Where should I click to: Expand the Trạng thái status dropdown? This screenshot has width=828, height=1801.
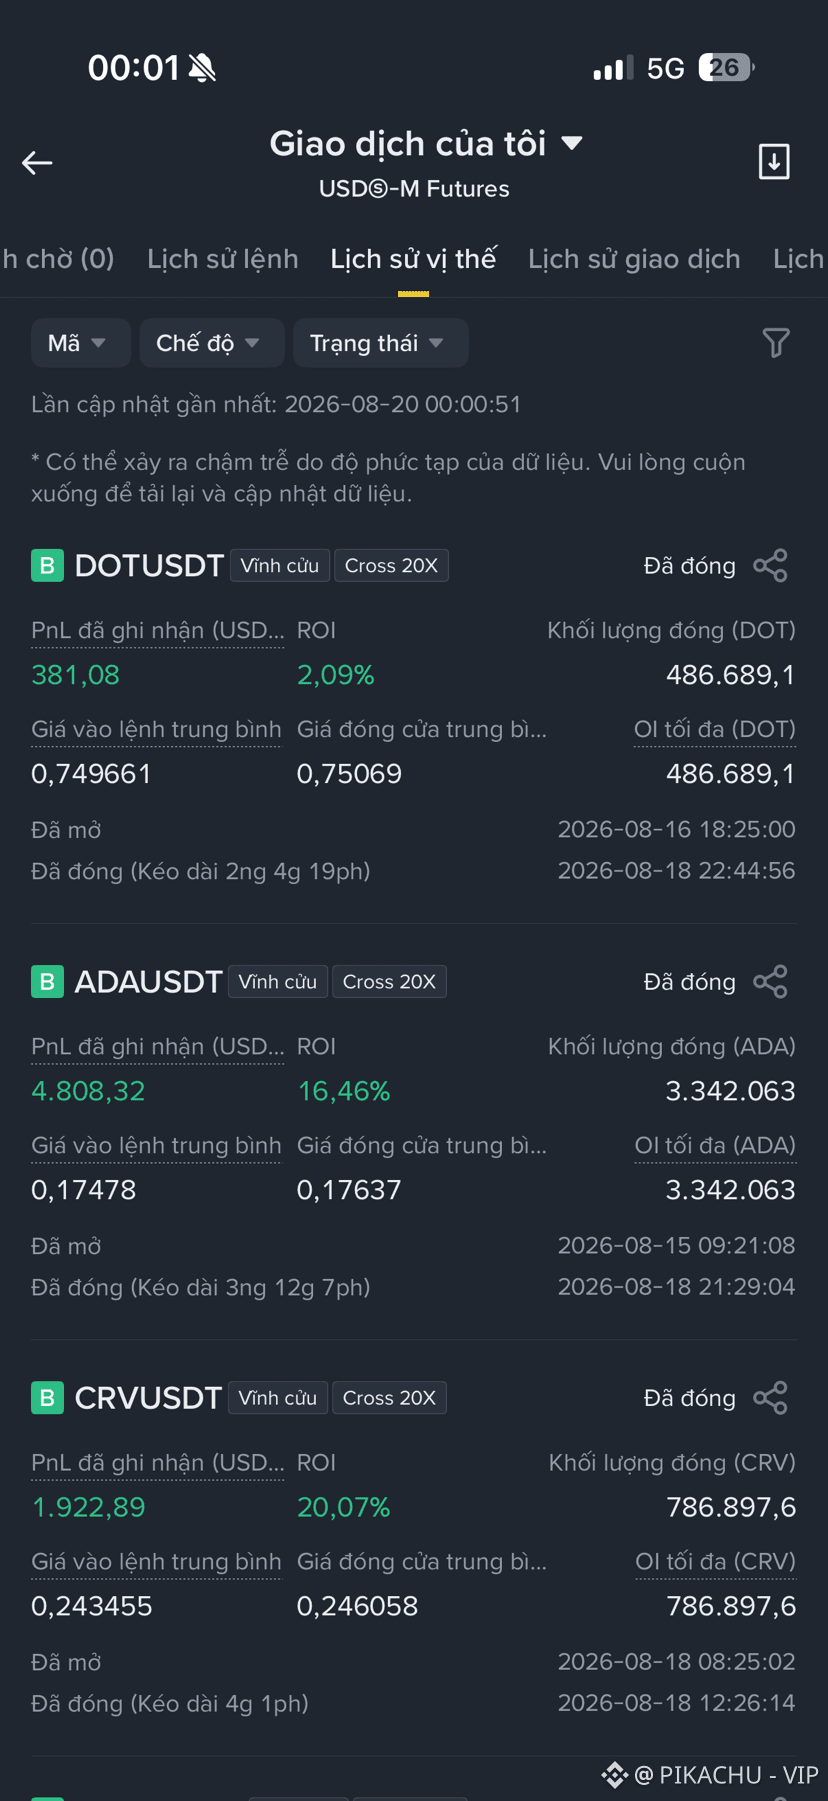(381, 343)
